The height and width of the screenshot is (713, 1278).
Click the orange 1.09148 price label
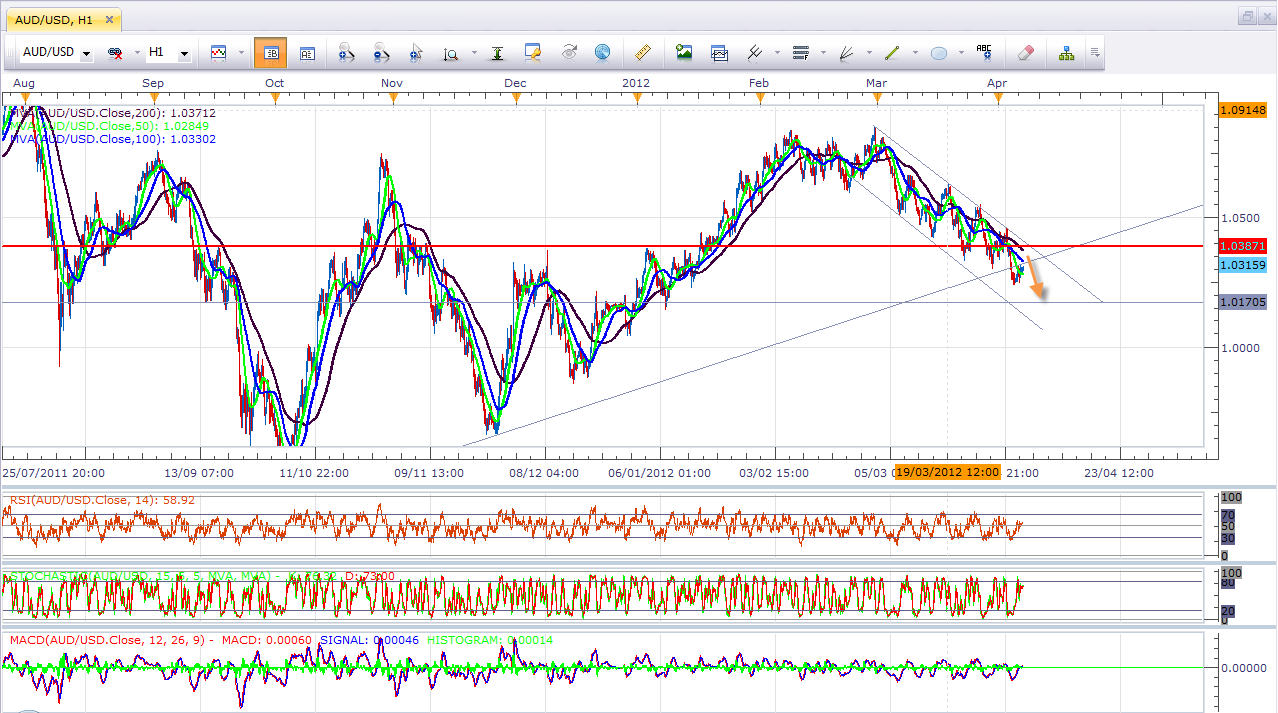(x=1242, y=110)
